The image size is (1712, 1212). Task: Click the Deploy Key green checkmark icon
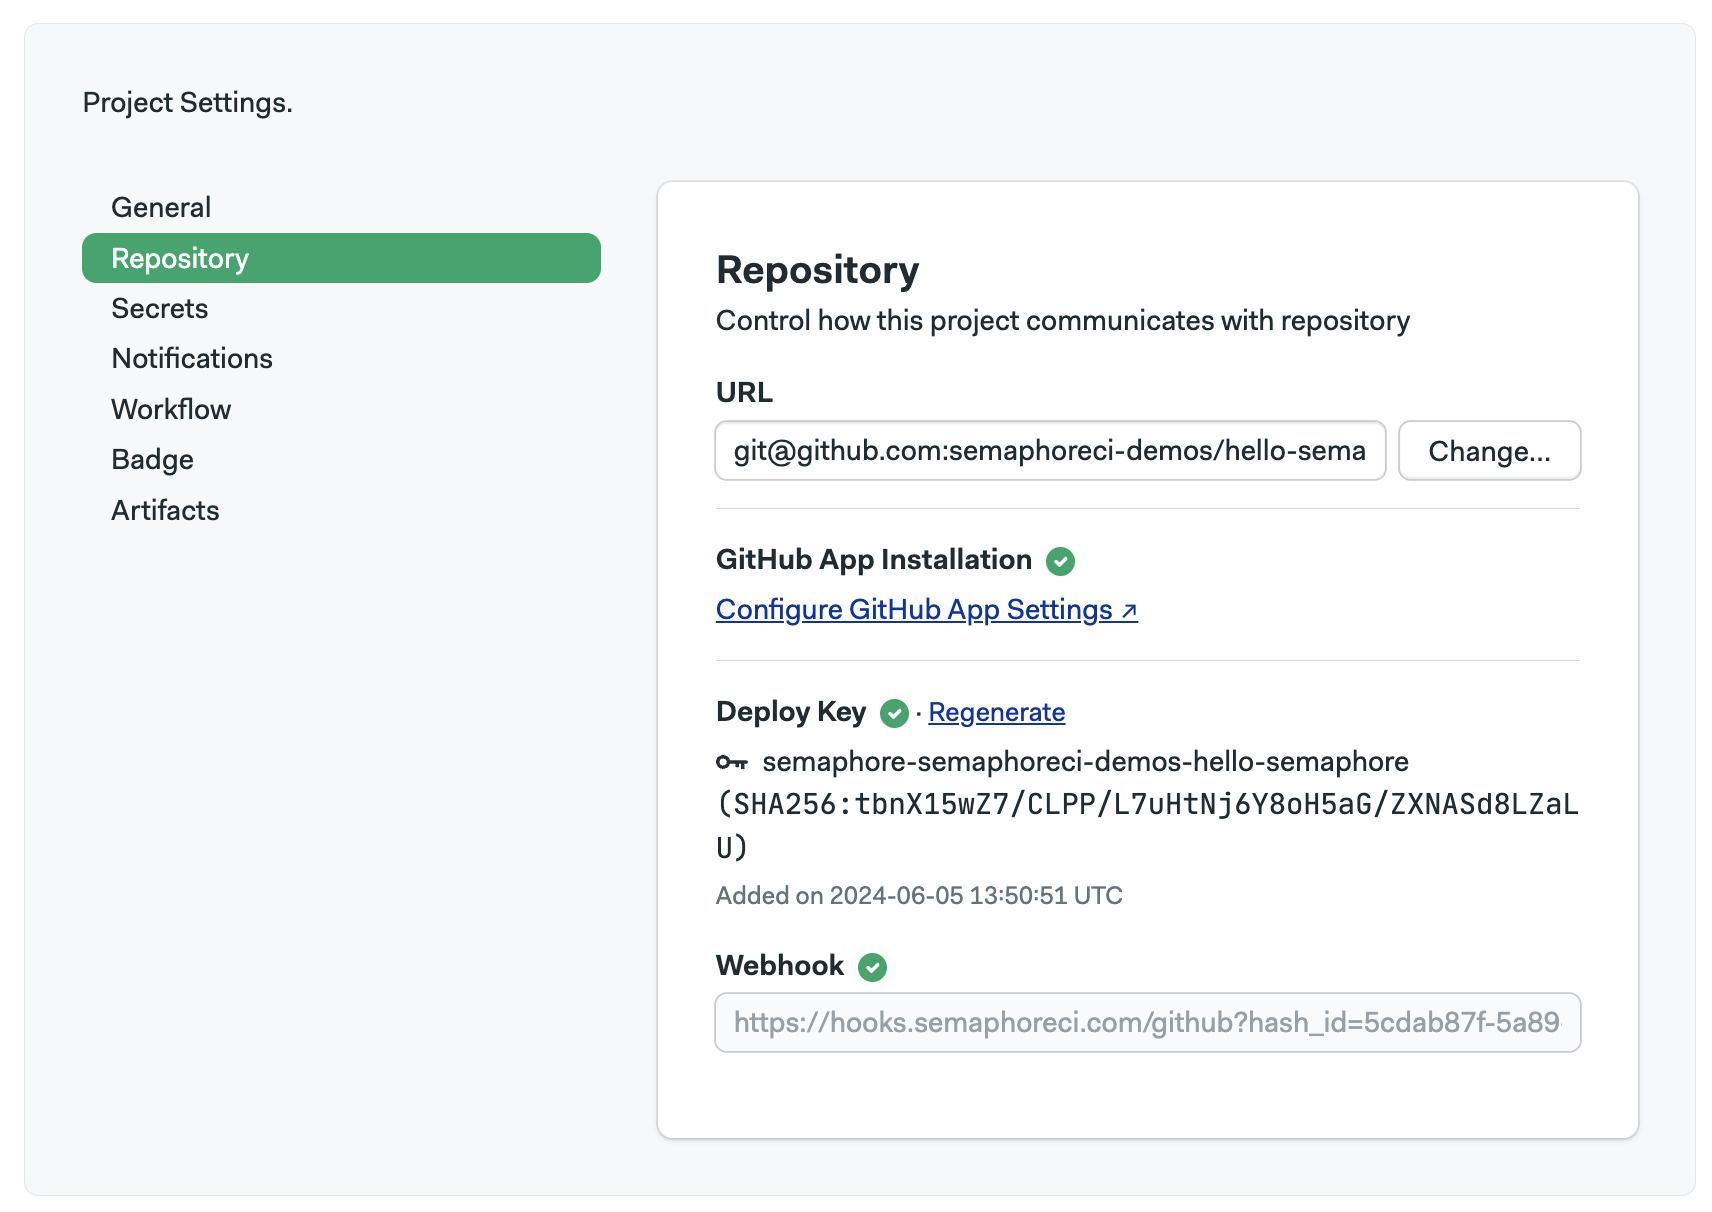[894, 713]
